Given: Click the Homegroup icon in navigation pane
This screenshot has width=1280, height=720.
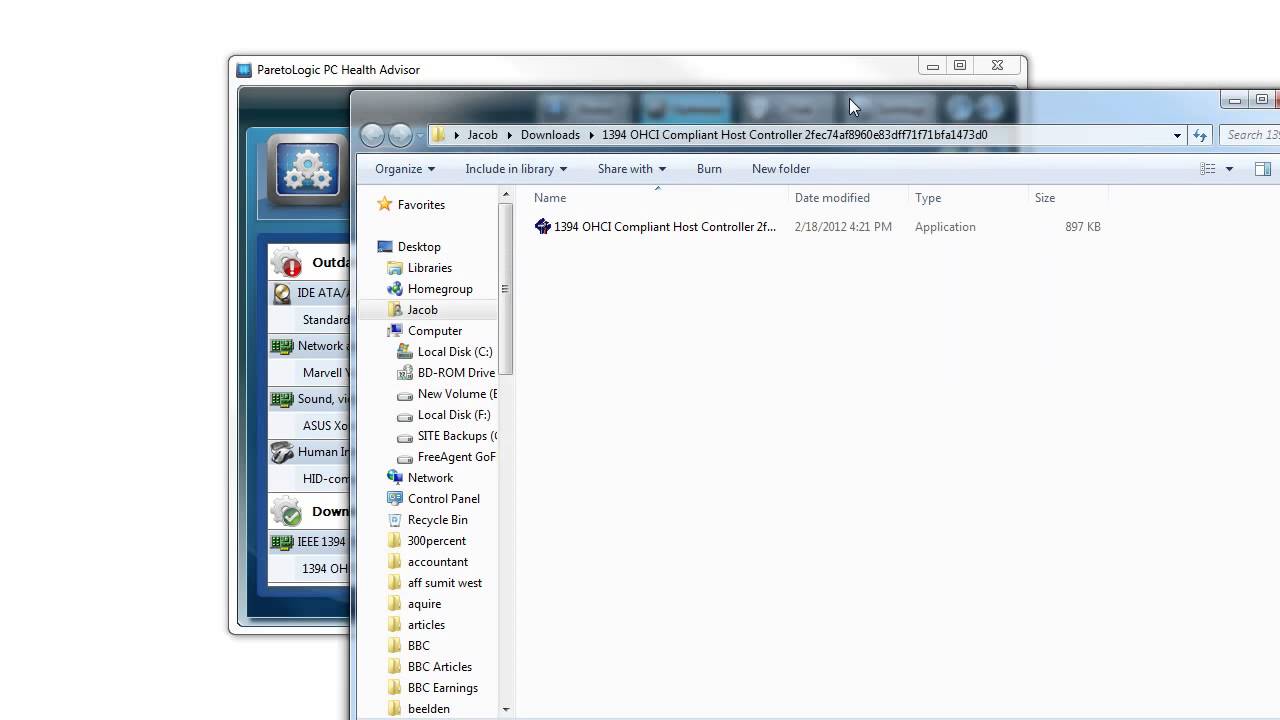Looking at the screenshot, I should click(x=395, y=289).
